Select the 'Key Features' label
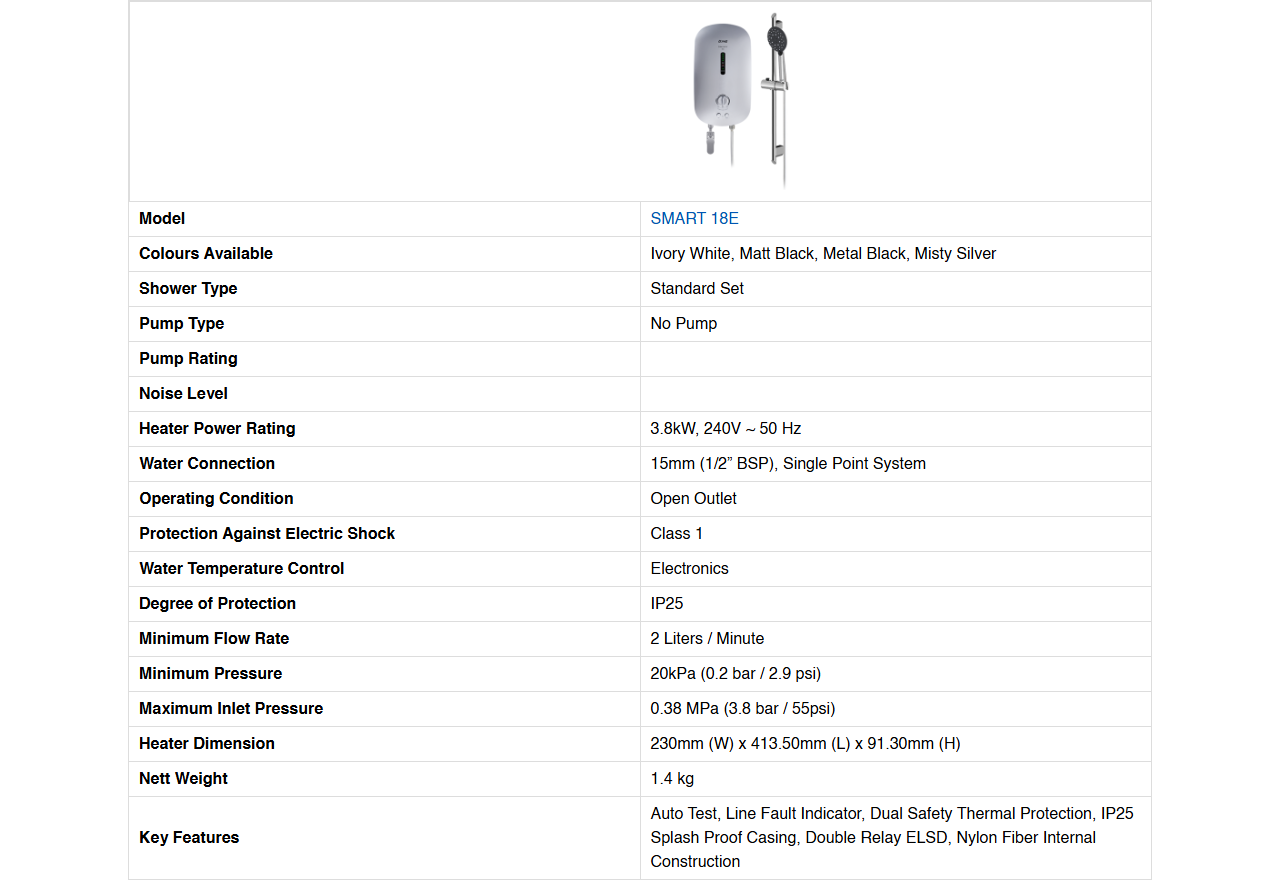 (189, 837)
